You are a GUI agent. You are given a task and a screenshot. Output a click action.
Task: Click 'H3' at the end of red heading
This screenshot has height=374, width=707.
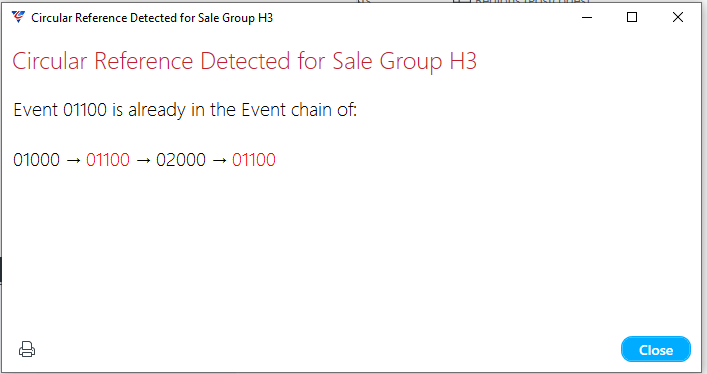click(463, 61)
